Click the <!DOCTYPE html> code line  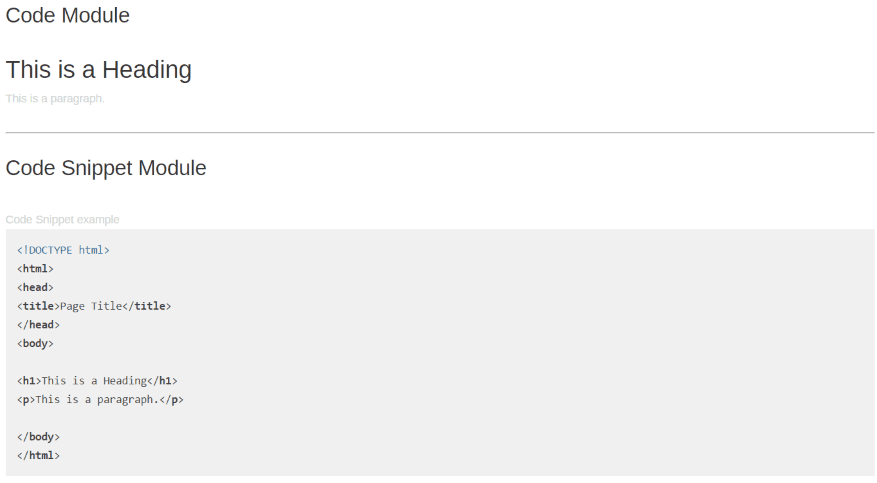[63, 250]
